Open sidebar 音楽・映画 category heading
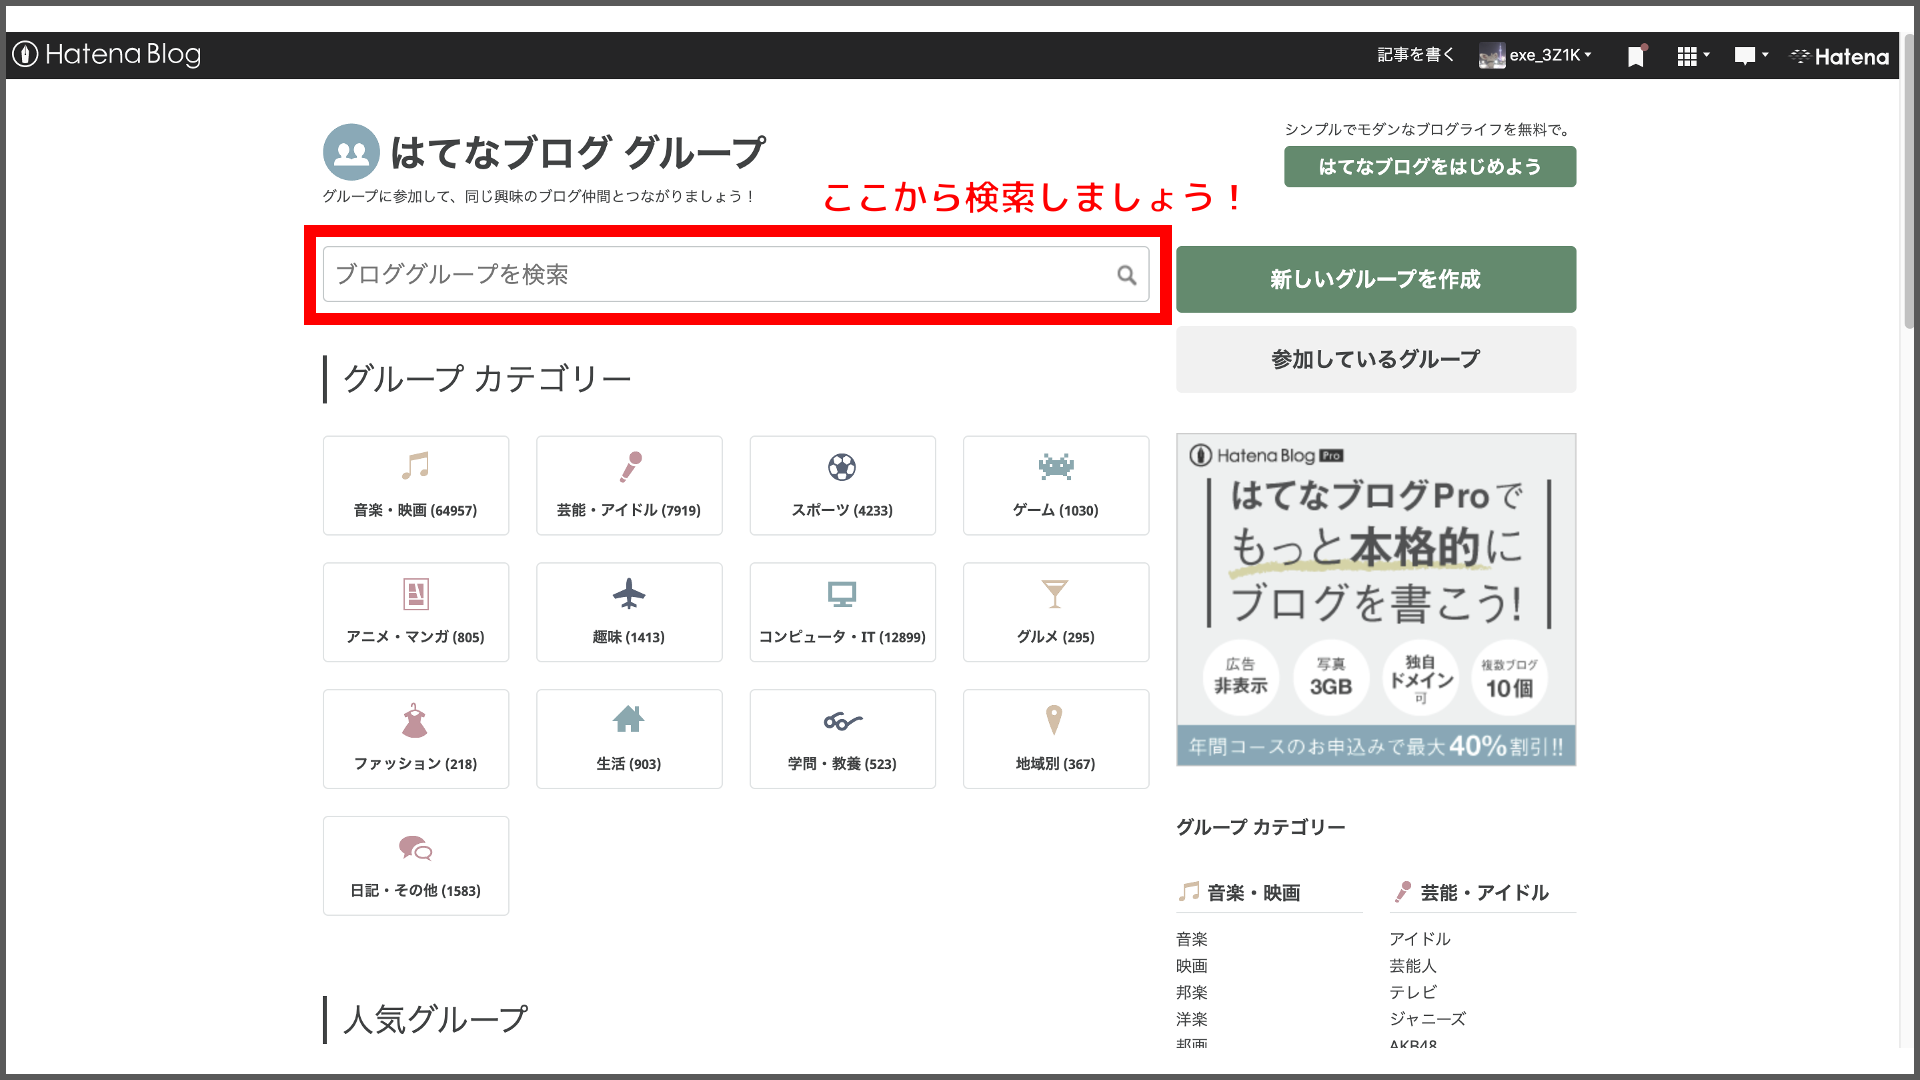The height and width of the screenshot is (1080, 1920). [x=1253, y=893]
